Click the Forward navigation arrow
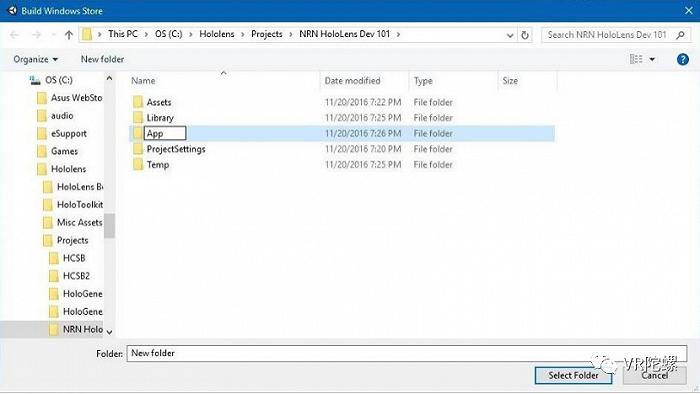The image size is (700, 394). click(x=37, y=34)
